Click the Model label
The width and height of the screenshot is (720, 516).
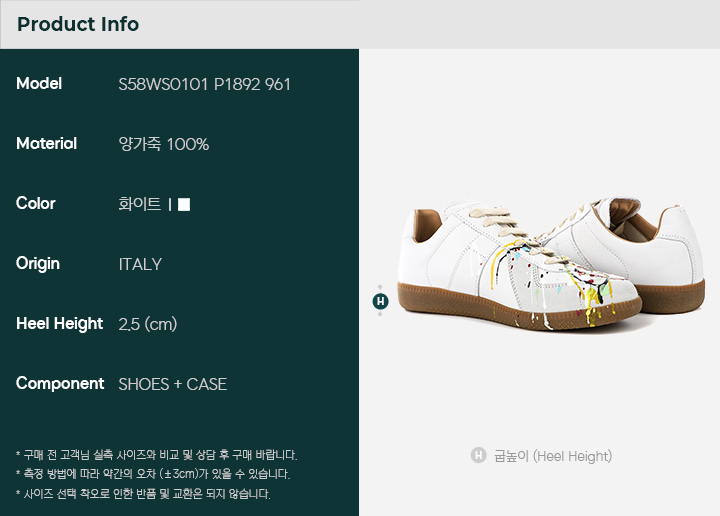tap(39, 84)
